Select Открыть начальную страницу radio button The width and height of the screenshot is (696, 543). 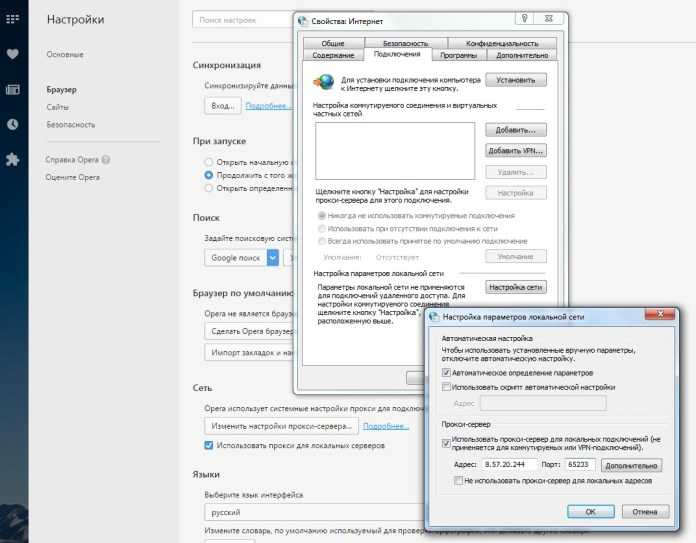pos(209,162)
